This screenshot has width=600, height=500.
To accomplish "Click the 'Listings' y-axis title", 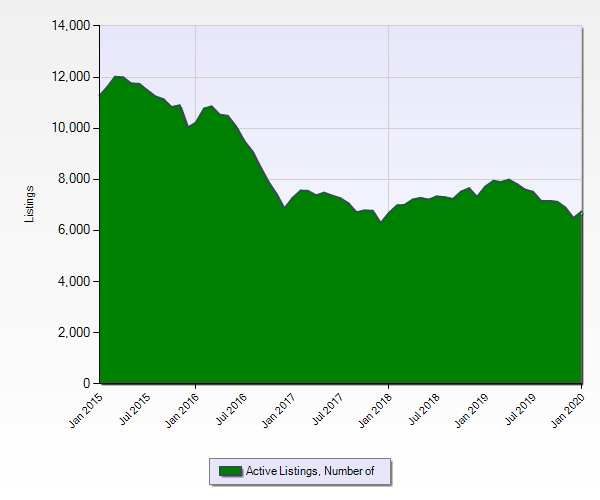I will click(x=30, y=204).
